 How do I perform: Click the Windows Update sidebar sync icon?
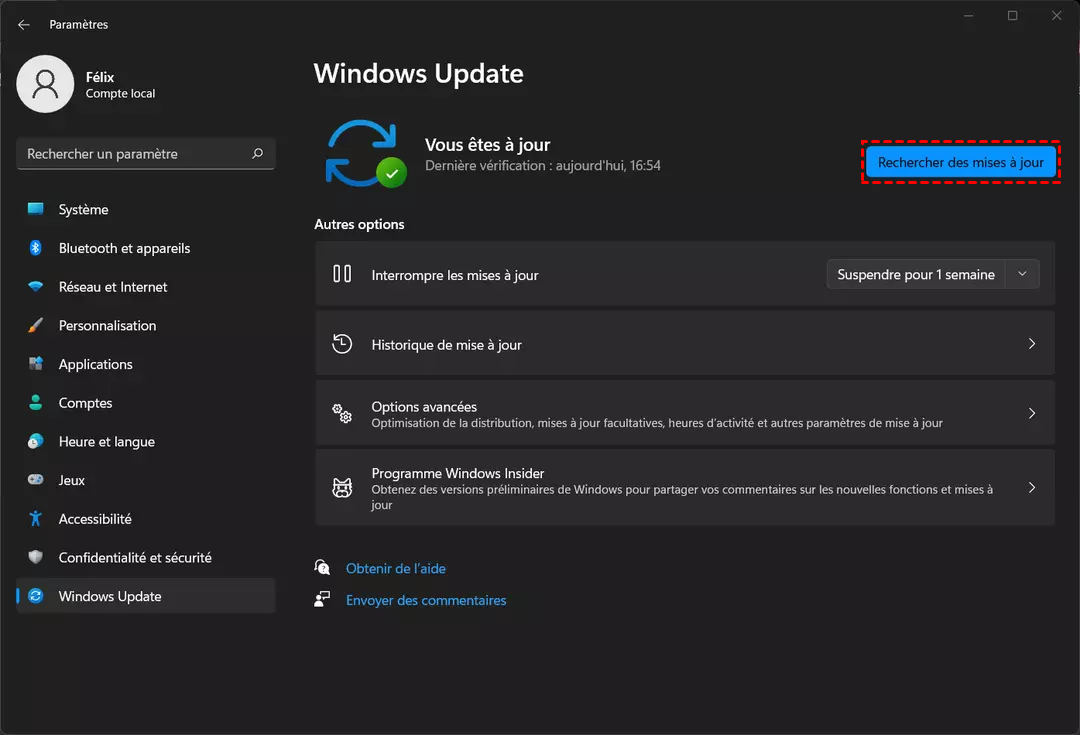coord(35,596)
